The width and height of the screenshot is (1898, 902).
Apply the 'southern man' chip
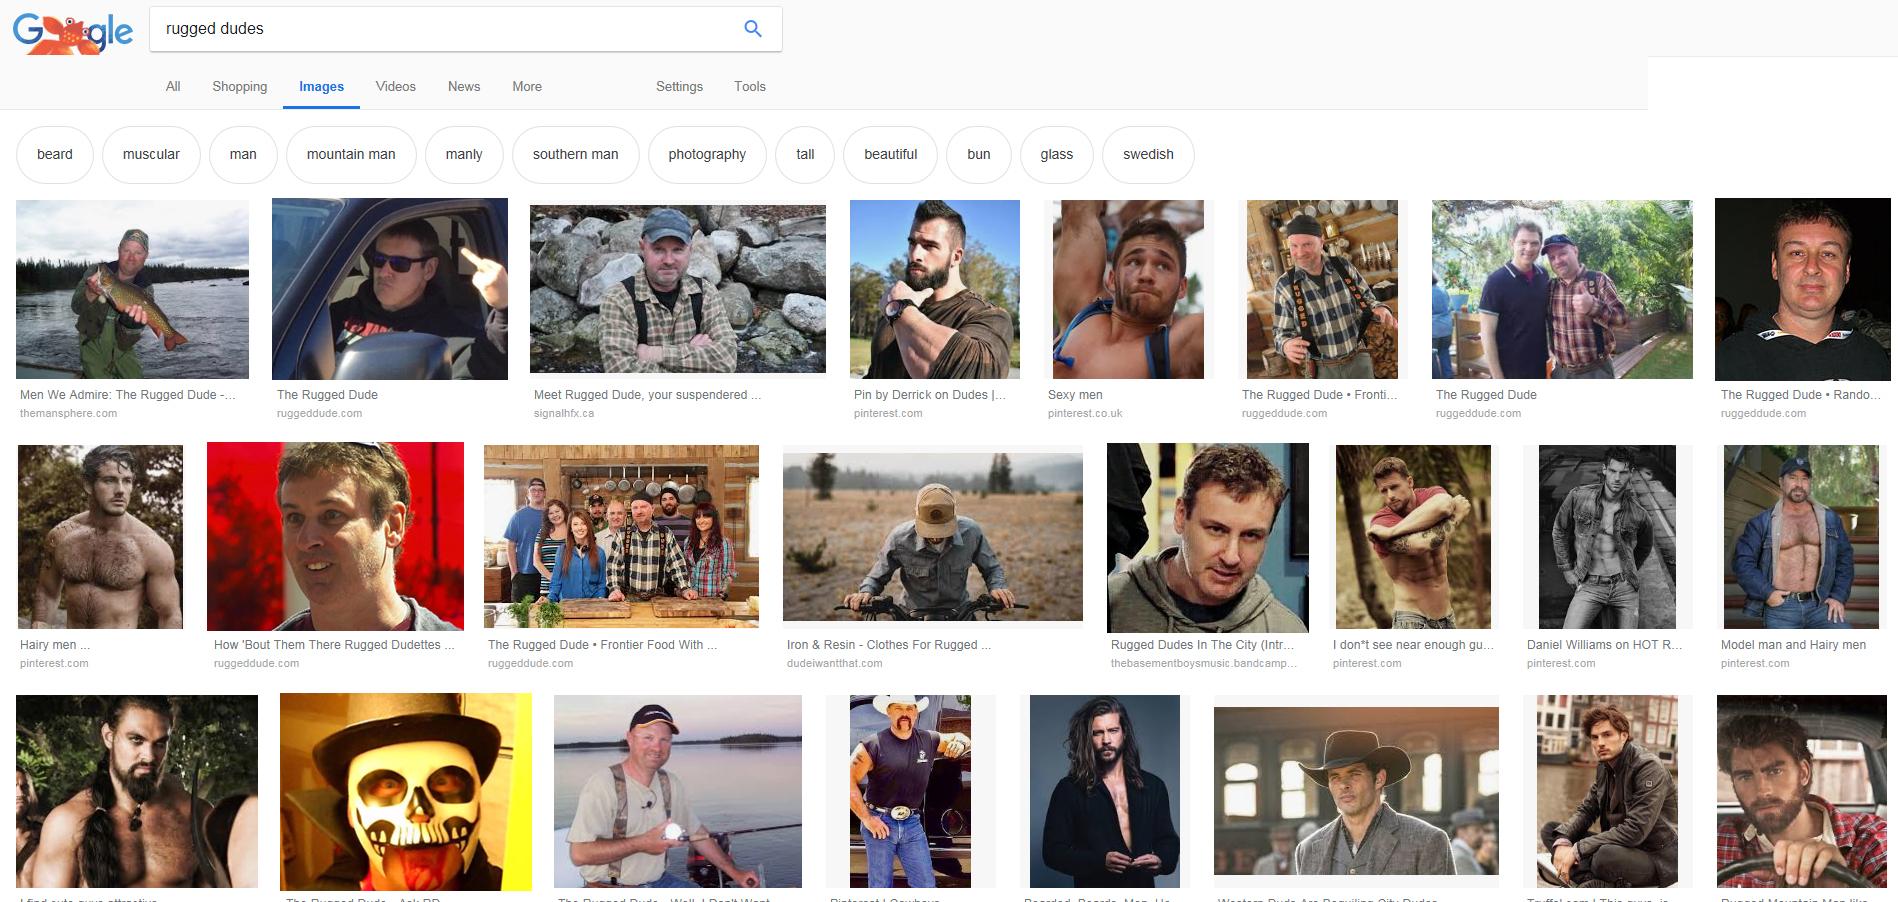[x=576, y=154]
